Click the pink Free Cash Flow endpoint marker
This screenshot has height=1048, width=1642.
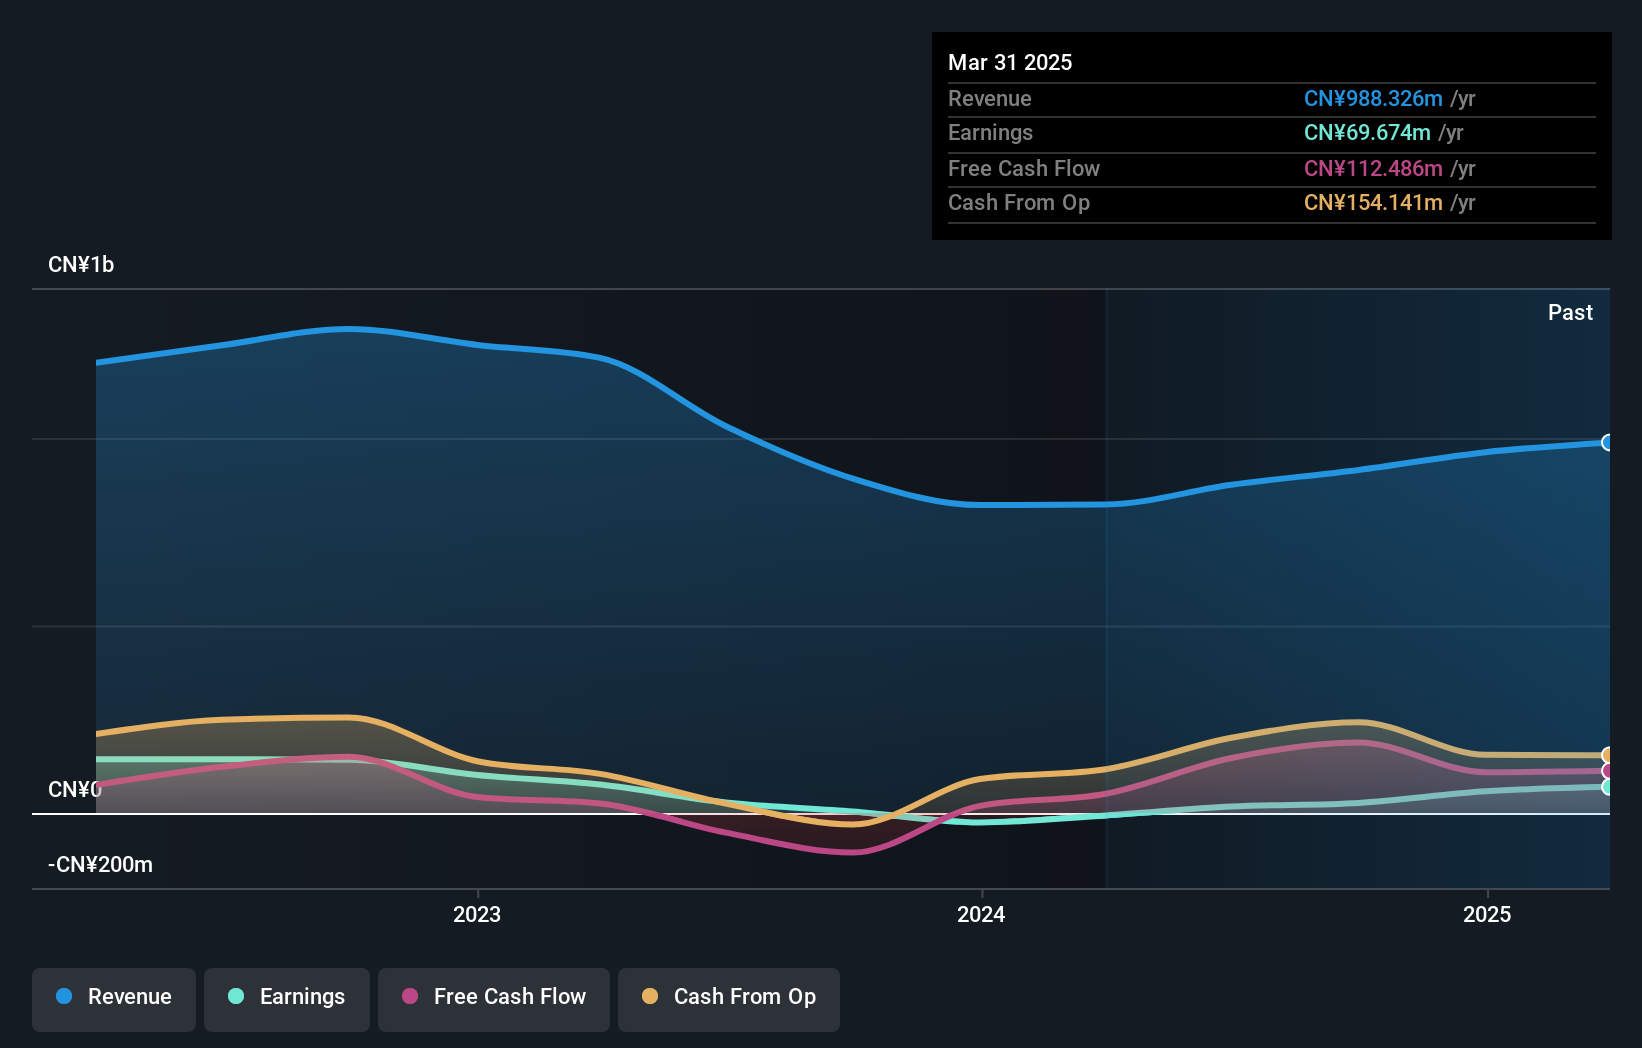click(1607, 771)
